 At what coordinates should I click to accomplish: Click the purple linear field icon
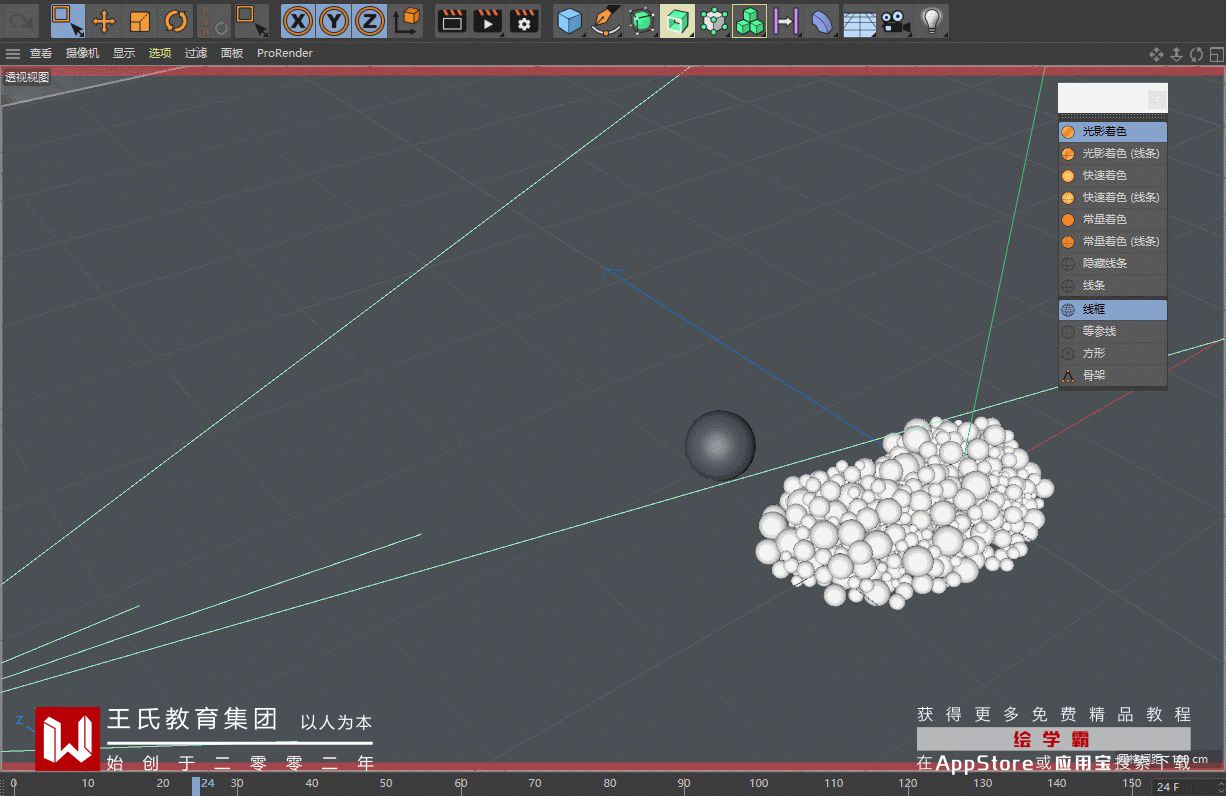tap(786, 21)
